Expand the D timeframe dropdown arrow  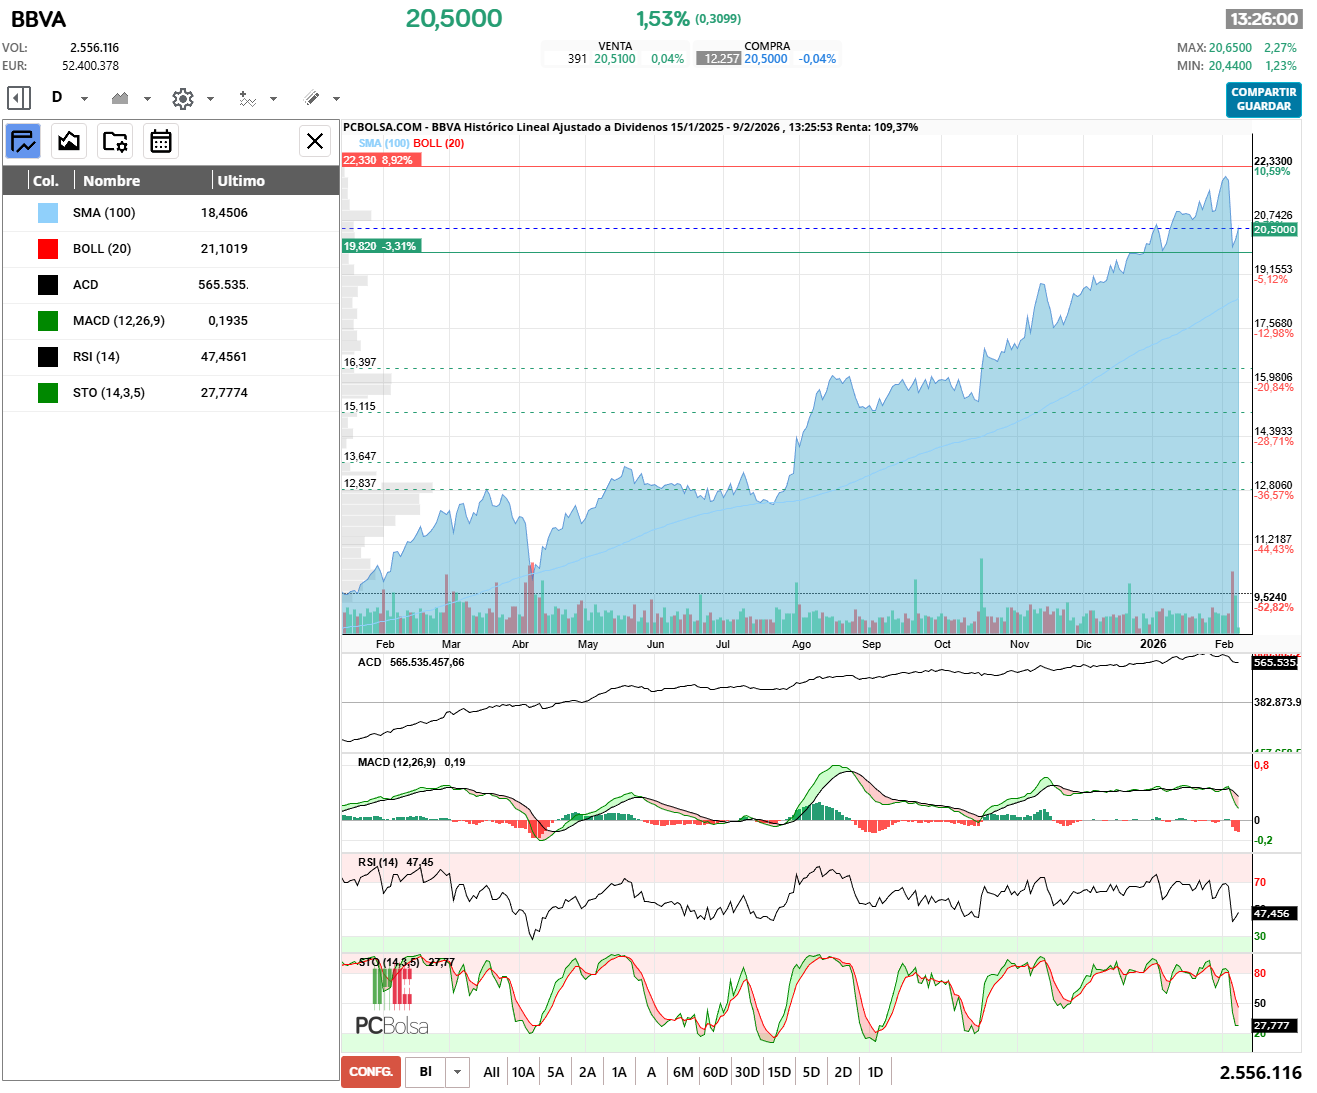point(84,99)
